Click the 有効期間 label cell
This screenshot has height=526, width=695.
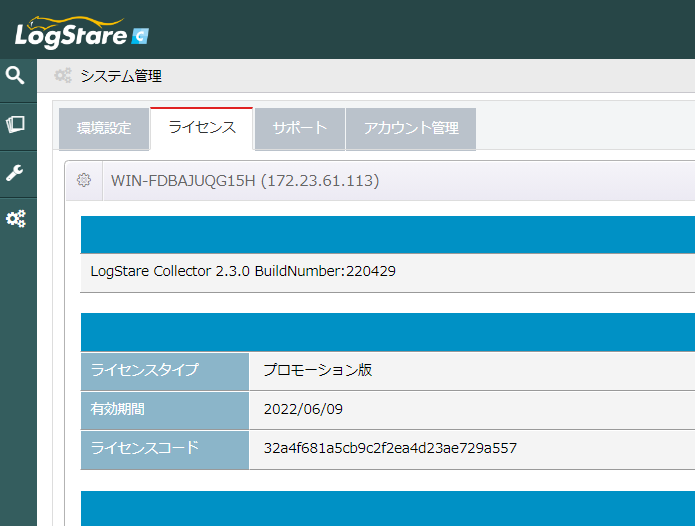[165, 410]
